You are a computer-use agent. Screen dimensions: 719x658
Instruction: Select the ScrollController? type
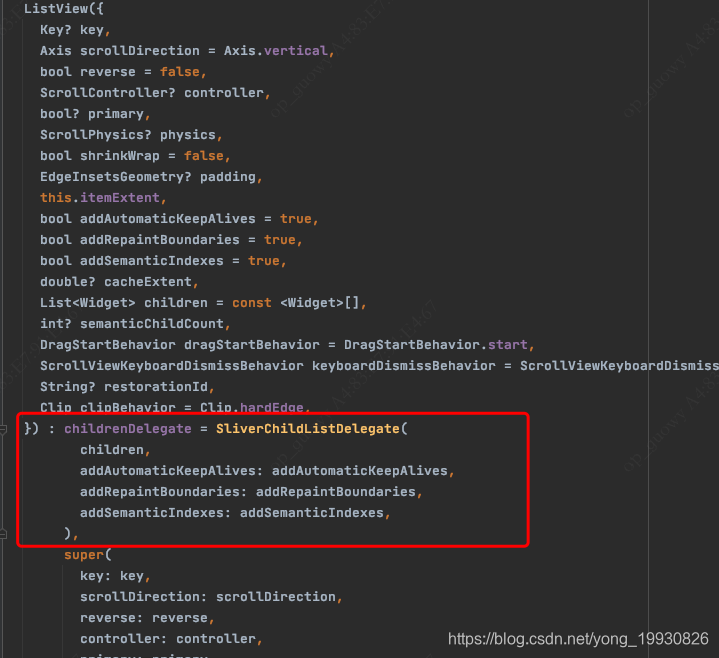point(108,93)
